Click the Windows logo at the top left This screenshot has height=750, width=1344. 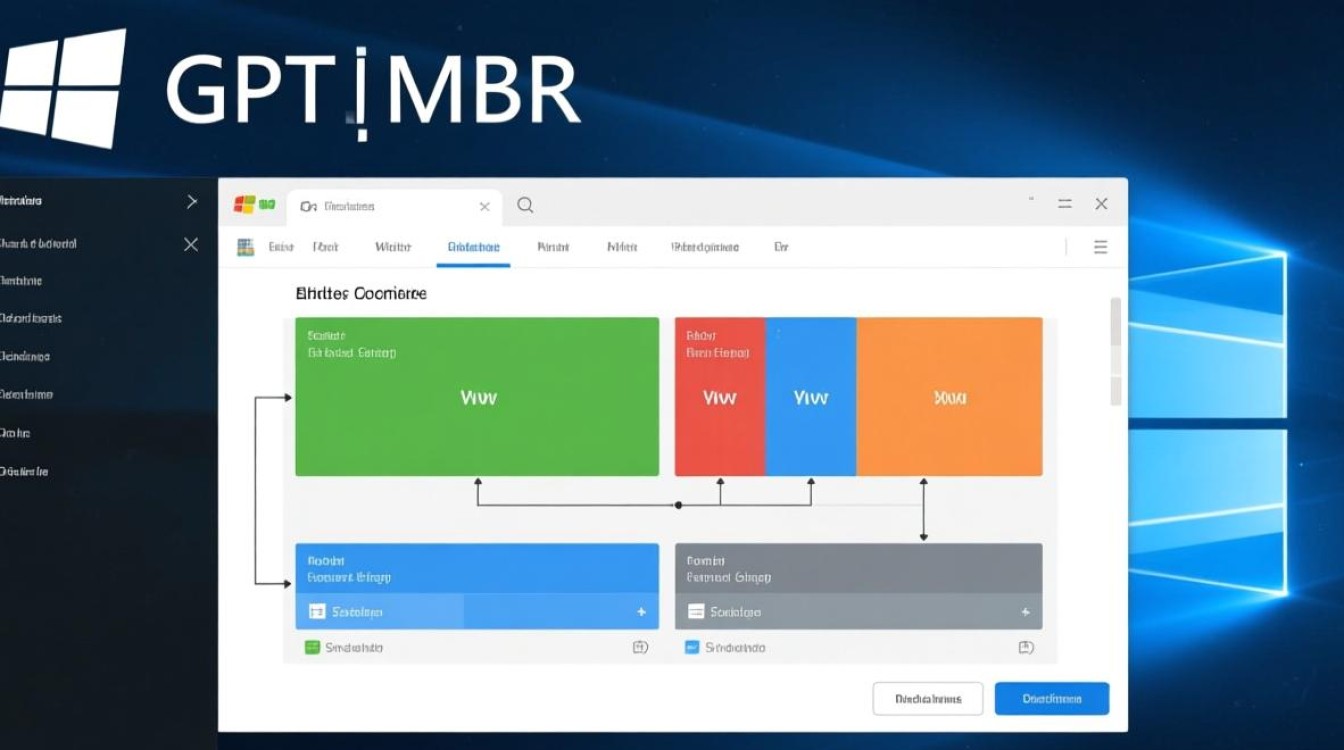(64, 88)
